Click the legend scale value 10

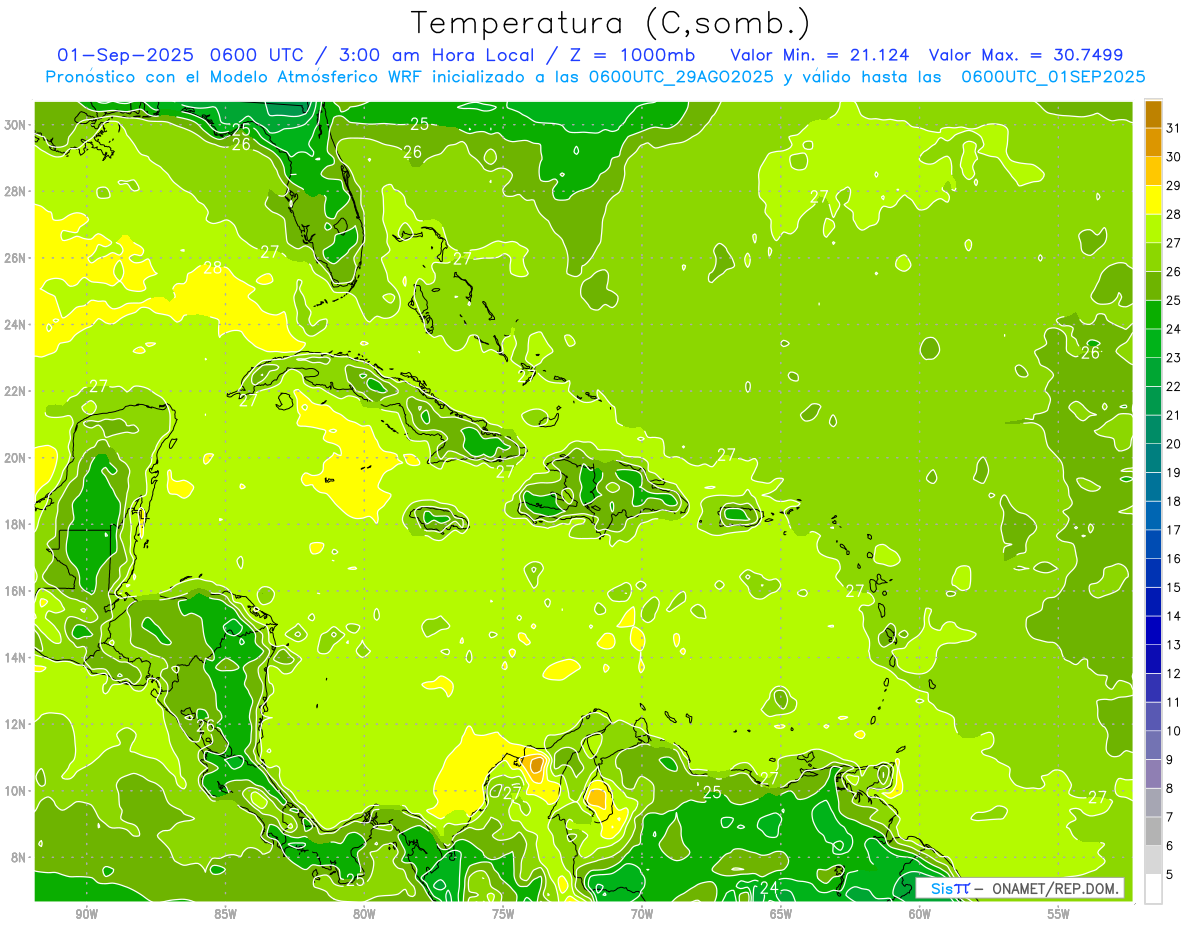pyautogui.click(x=1174, y=731)
